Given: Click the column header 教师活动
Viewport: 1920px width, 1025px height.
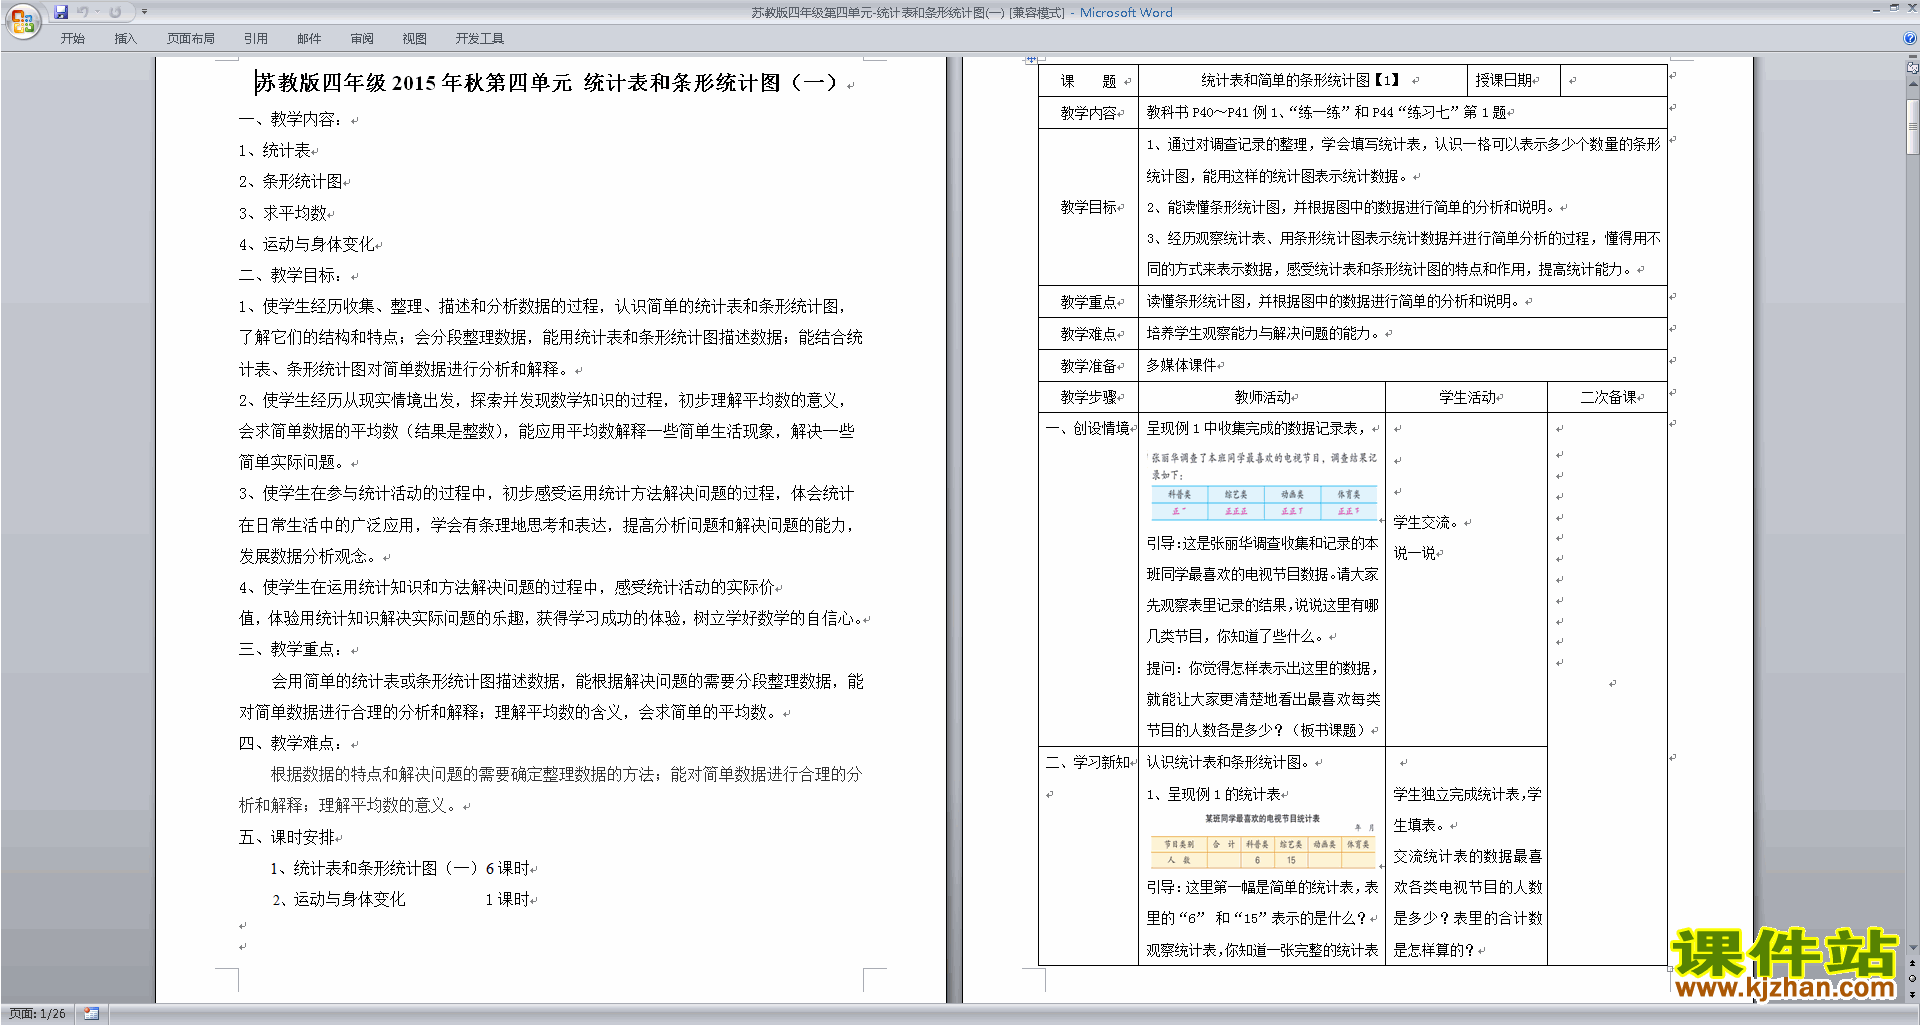Looking at the screenshot, I should click(x=1262, y=397).
